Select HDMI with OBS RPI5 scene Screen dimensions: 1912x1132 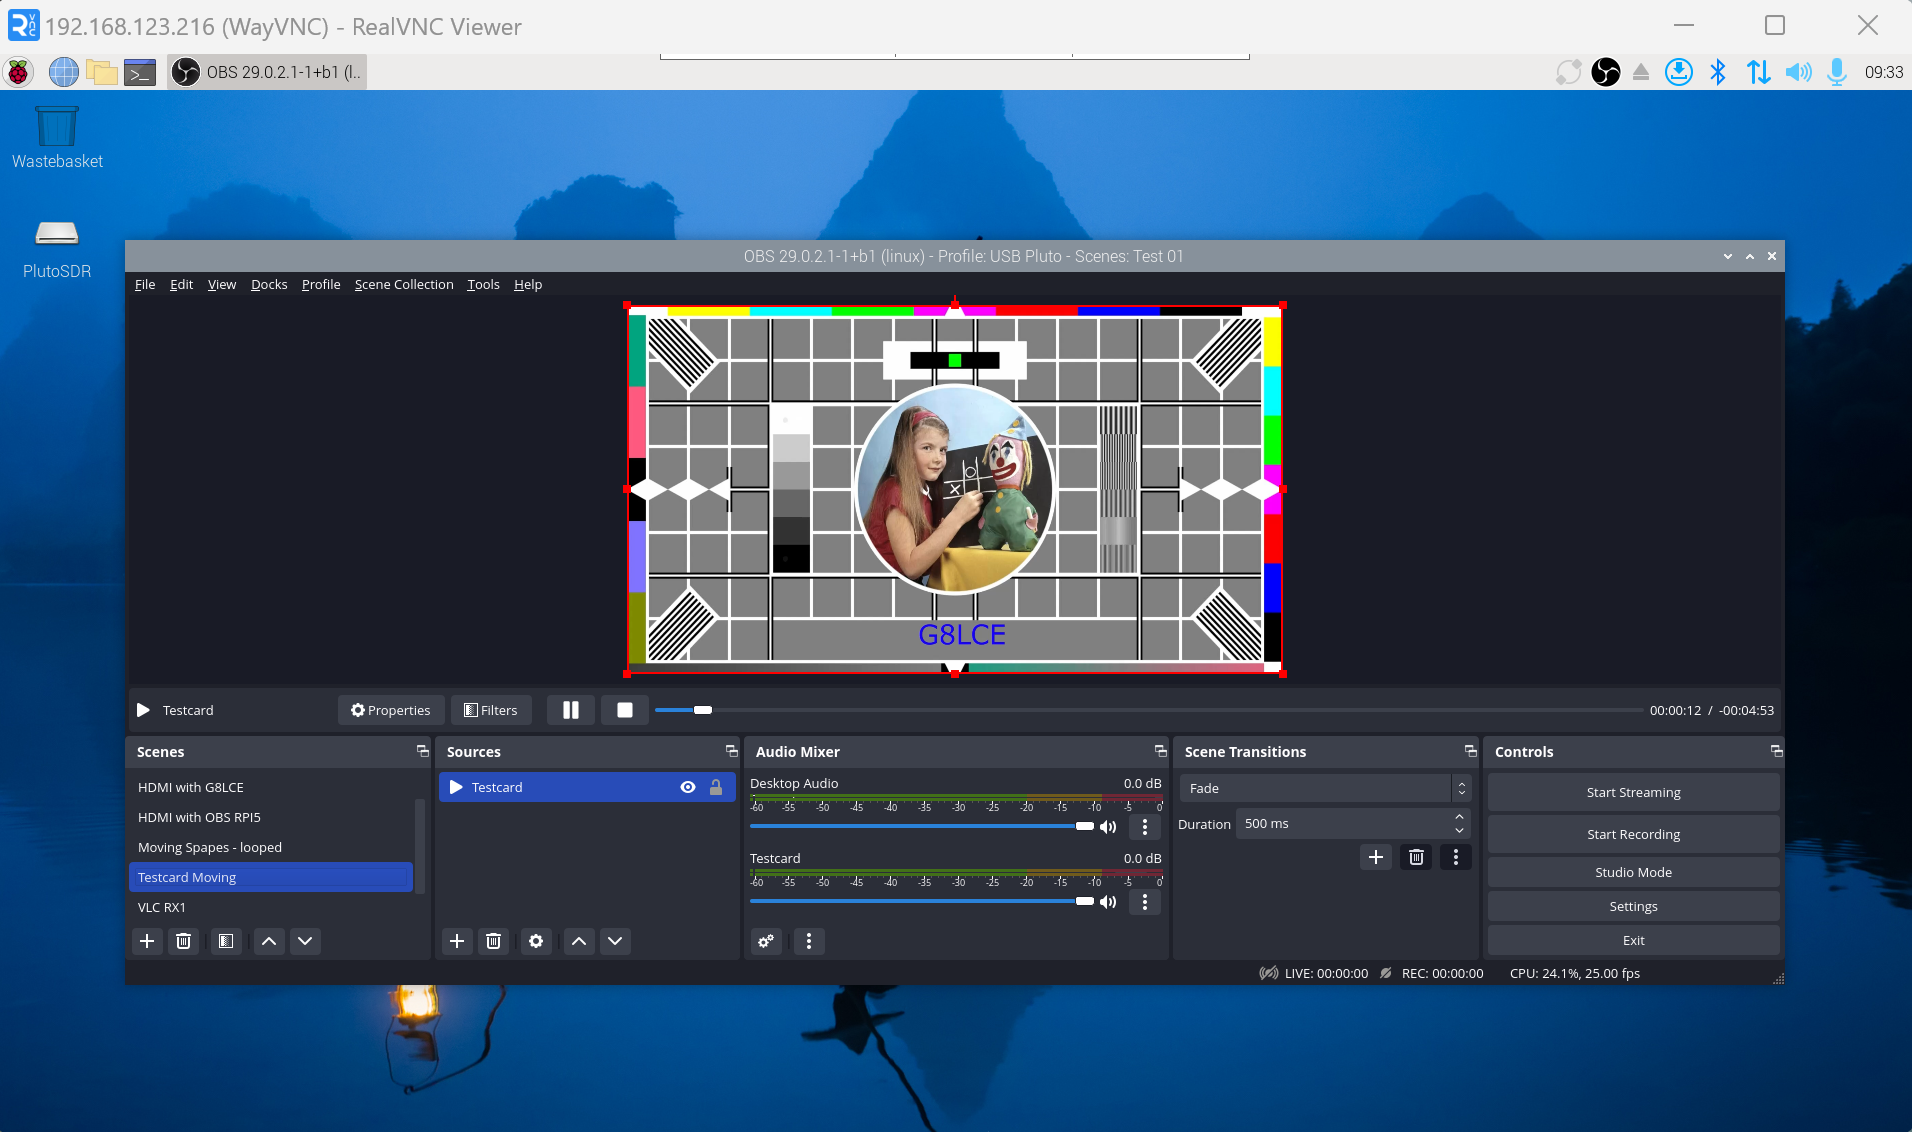pos(271,817)
